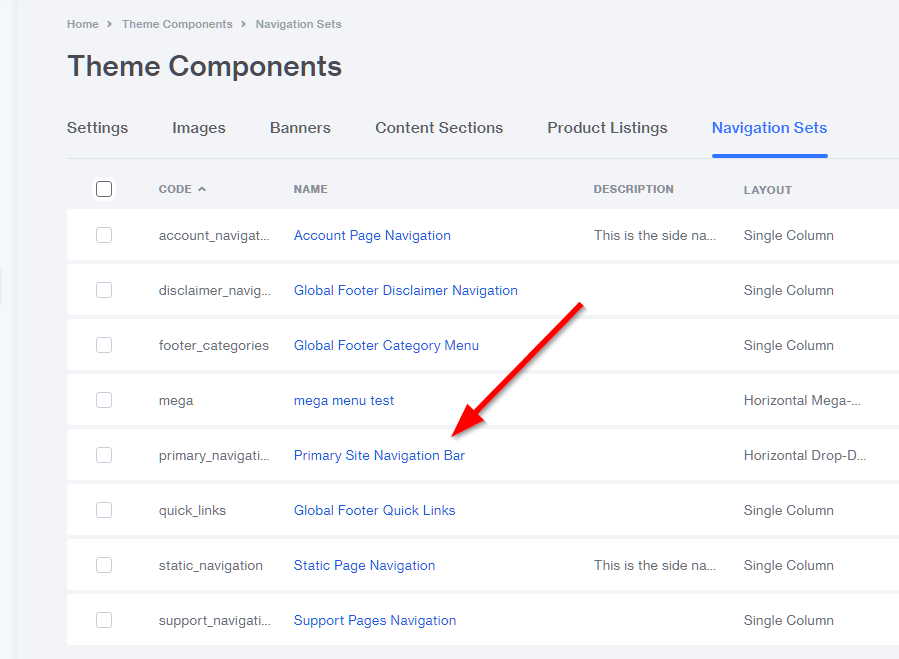Check the support_navigation row checkbox

104,620
